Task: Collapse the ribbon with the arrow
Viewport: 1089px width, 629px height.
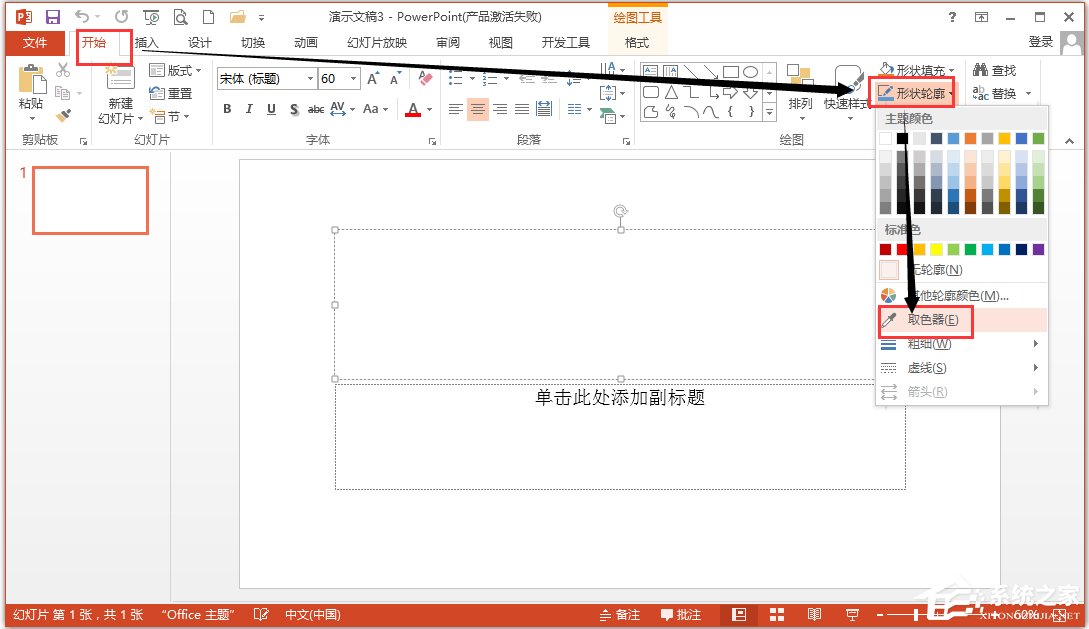Action: tap(1070, 141)
